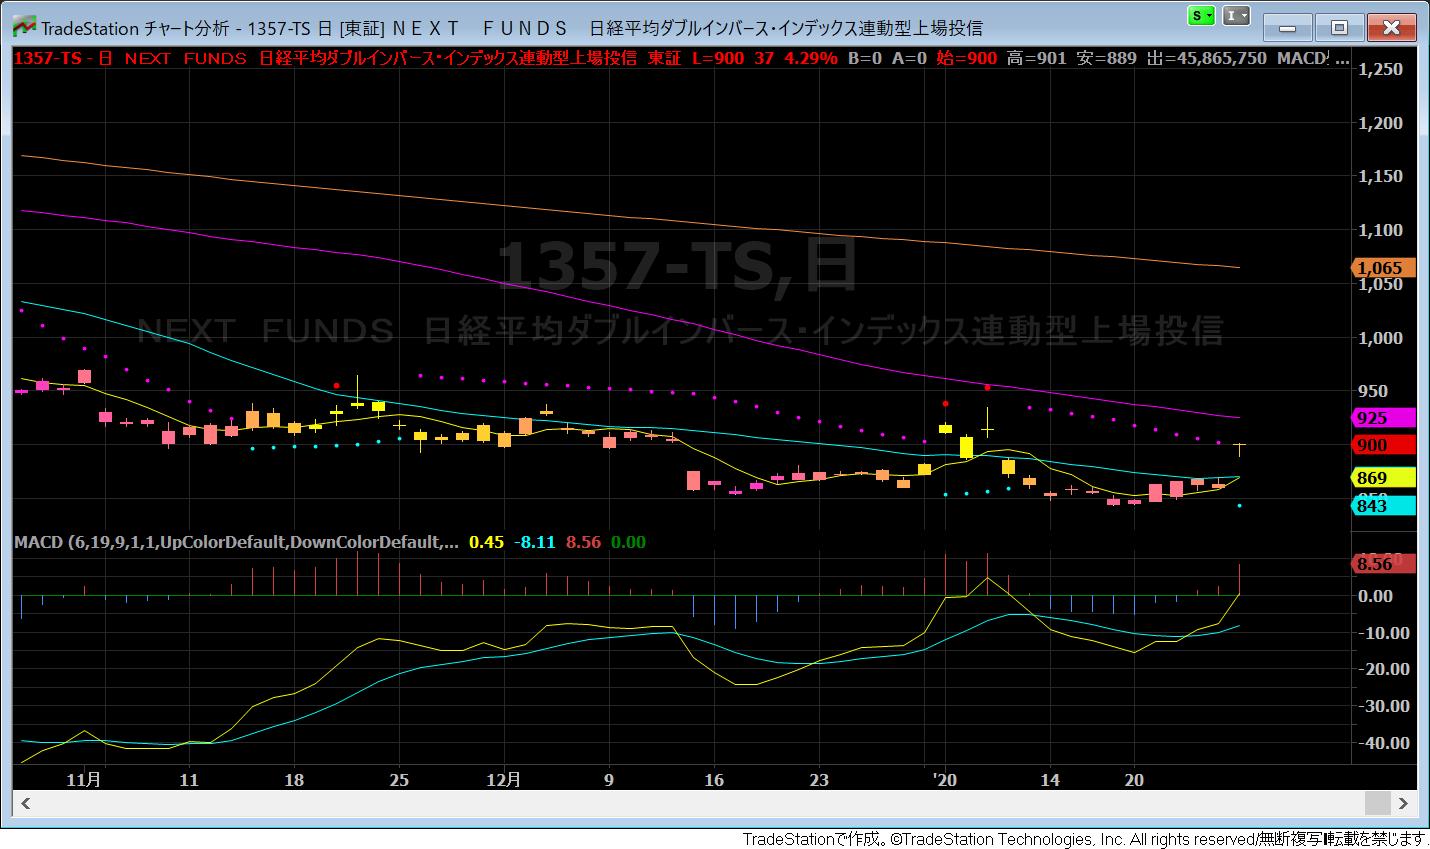Click the symbol text 1357-TS in status line
The height and width of the screenshot is (849, 1430).
coord(48,58)
